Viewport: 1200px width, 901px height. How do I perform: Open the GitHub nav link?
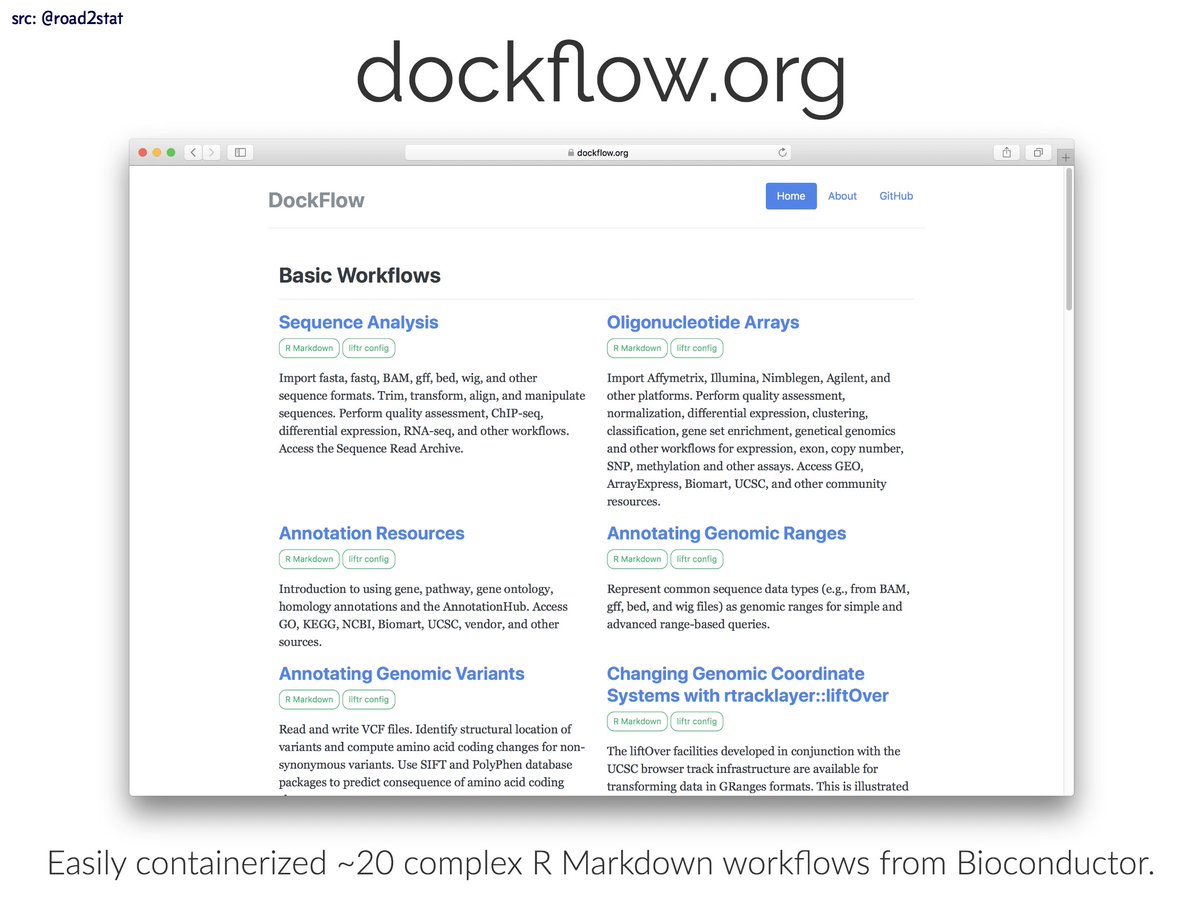click(896, 196)
